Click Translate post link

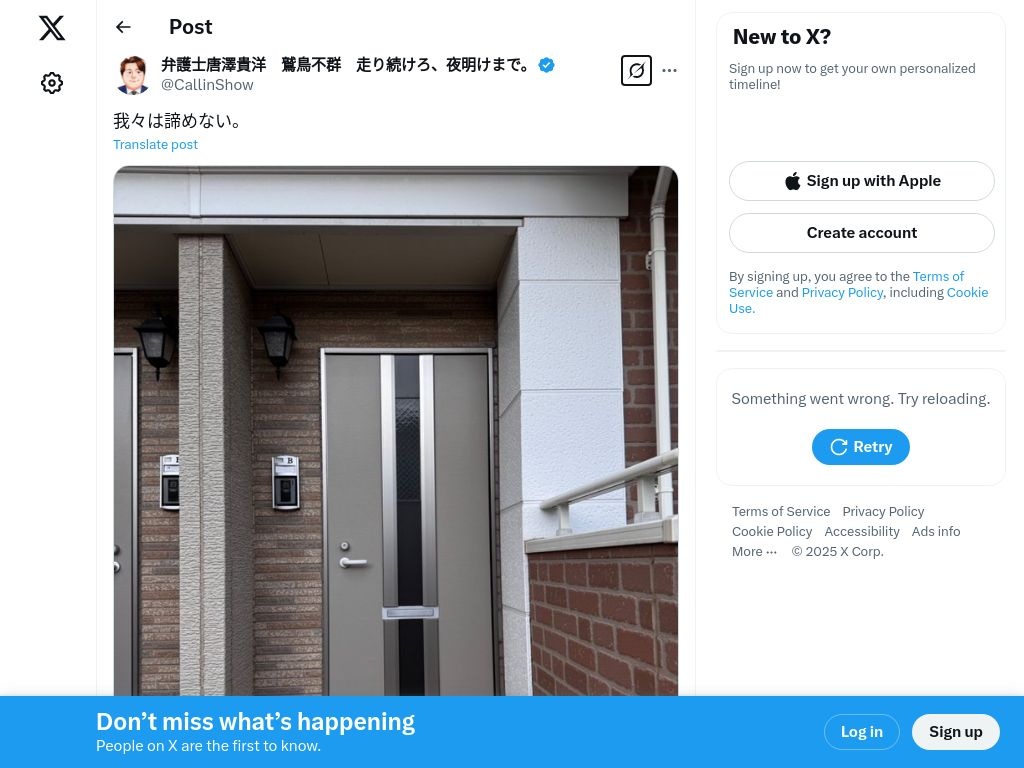click(x=155, y=144)
